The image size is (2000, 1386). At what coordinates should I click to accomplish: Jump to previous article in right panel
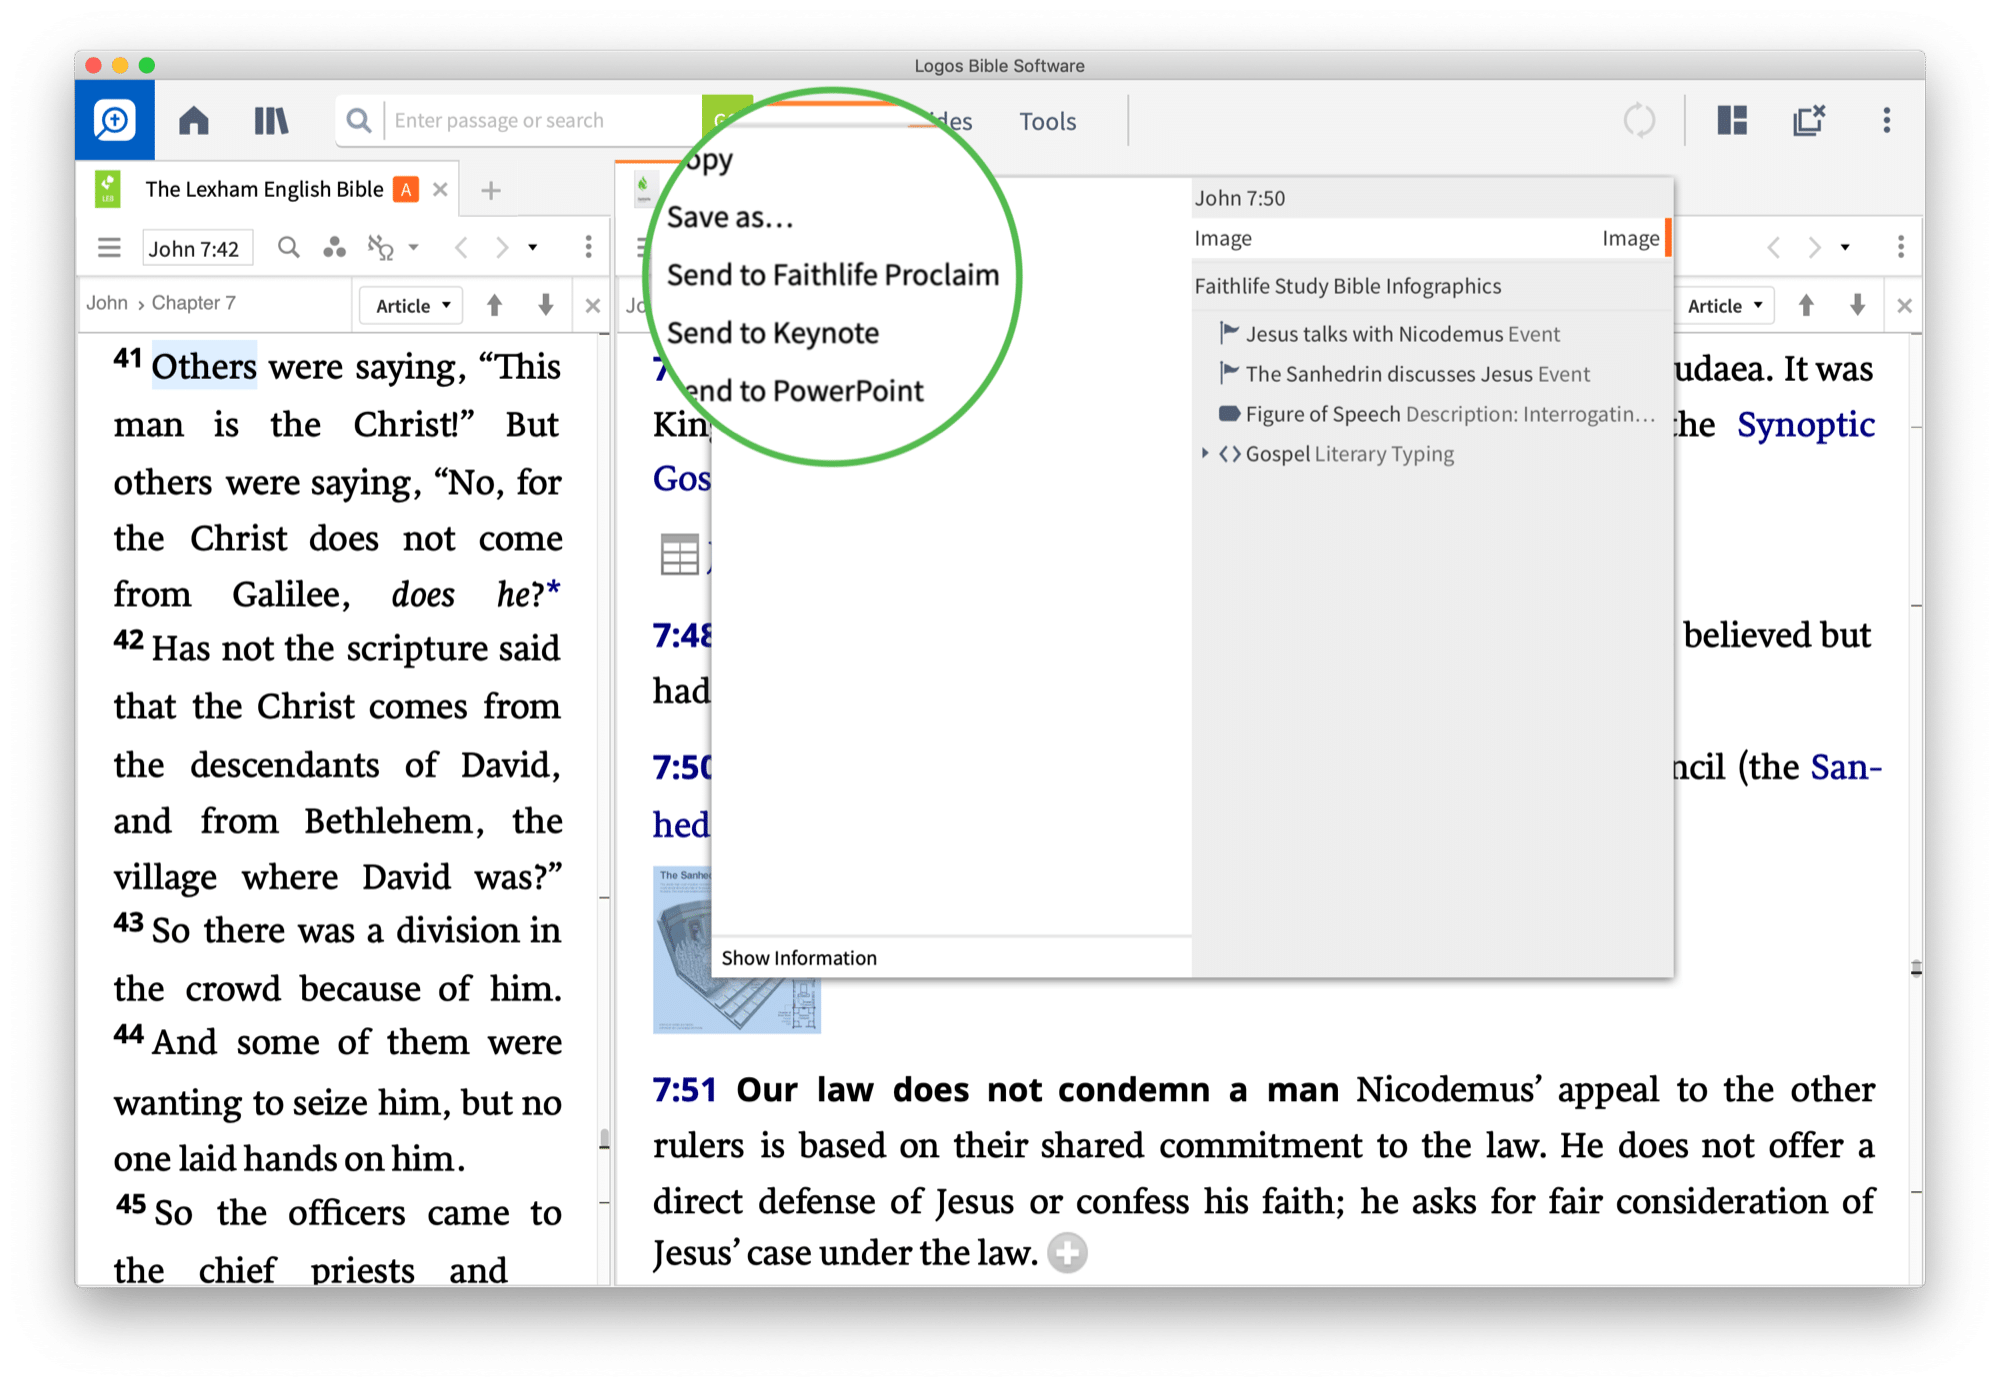click(x=1806, y=305)
